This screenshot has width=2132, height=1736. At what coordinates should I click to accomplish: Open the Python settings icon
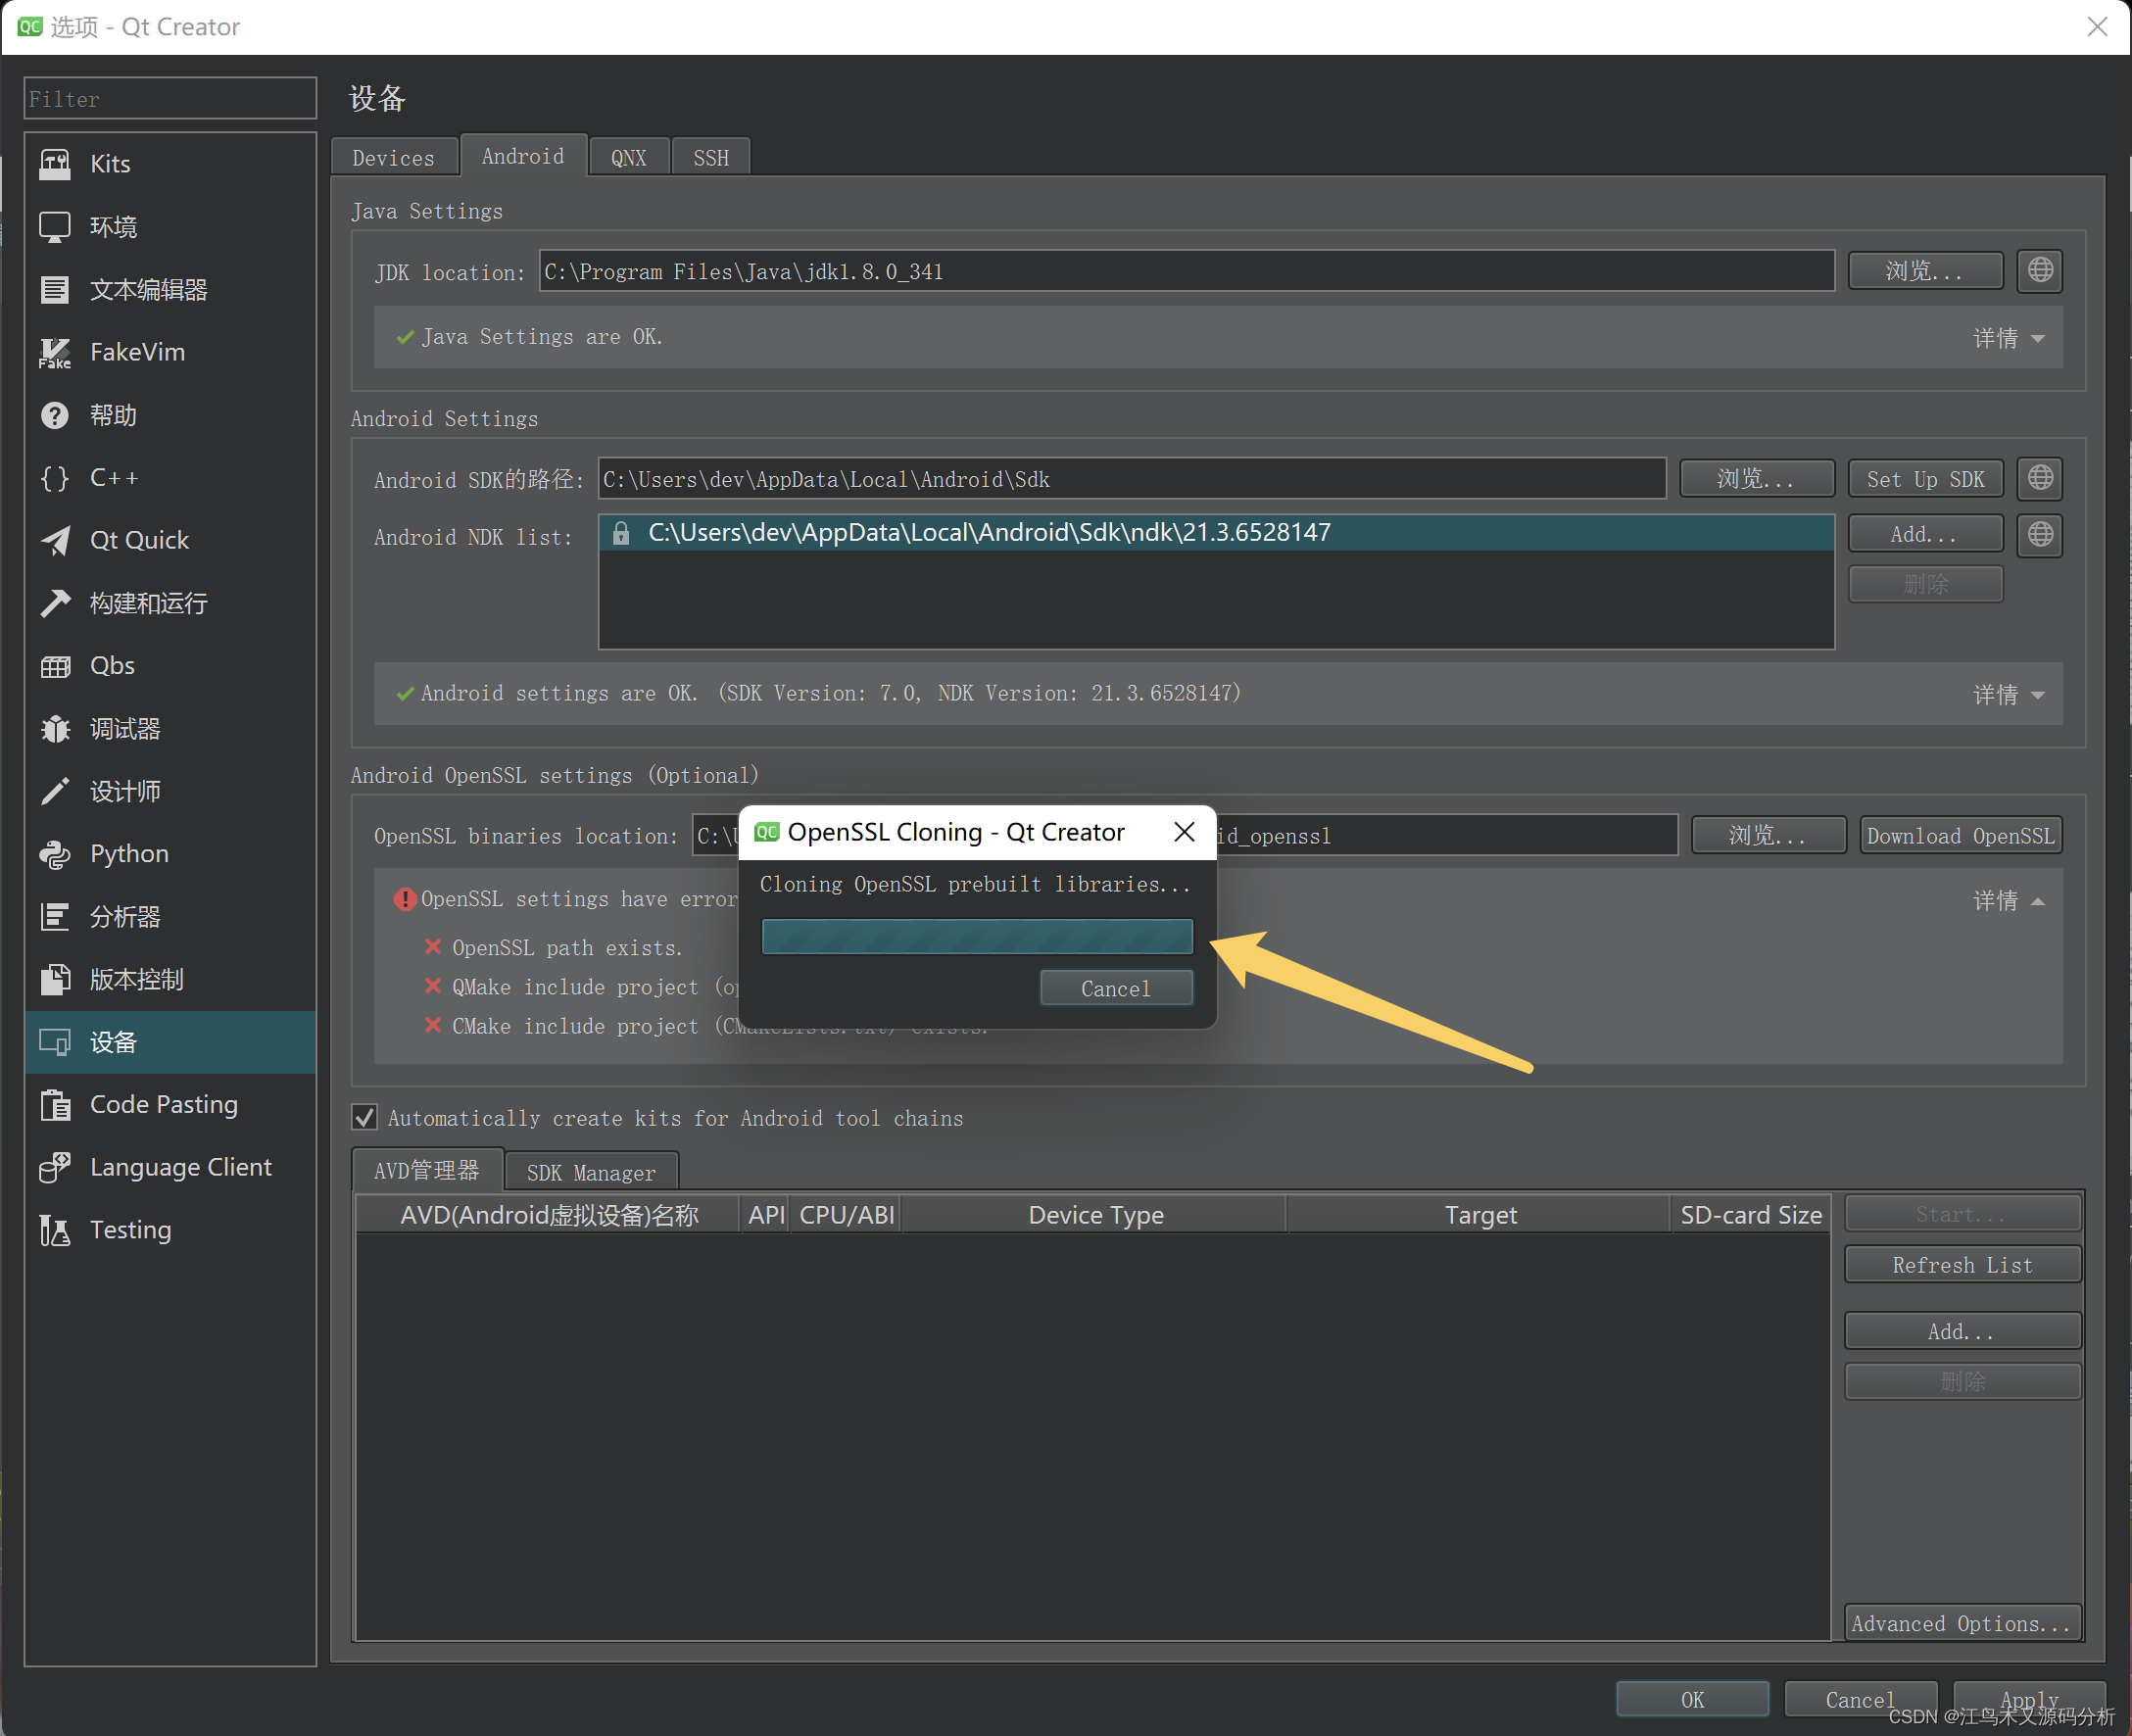click(55, 854)
